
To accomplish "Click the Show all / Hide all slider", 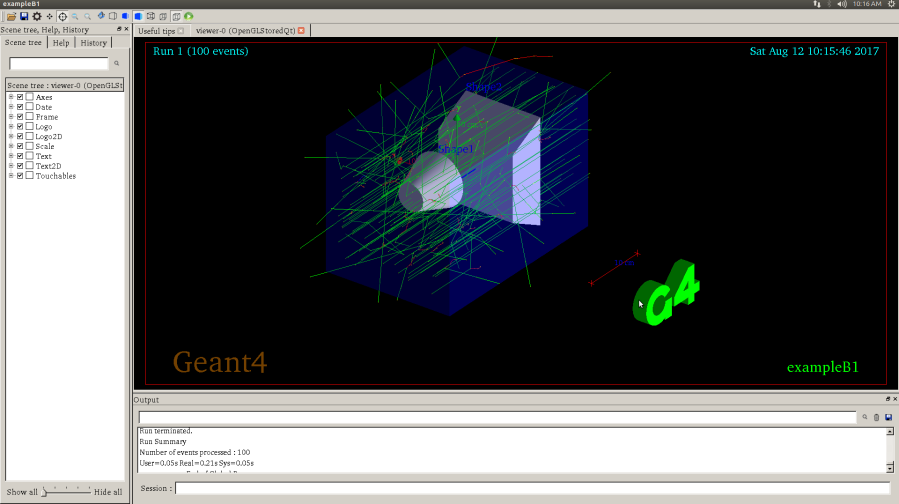I will click(x=66, y=492).
